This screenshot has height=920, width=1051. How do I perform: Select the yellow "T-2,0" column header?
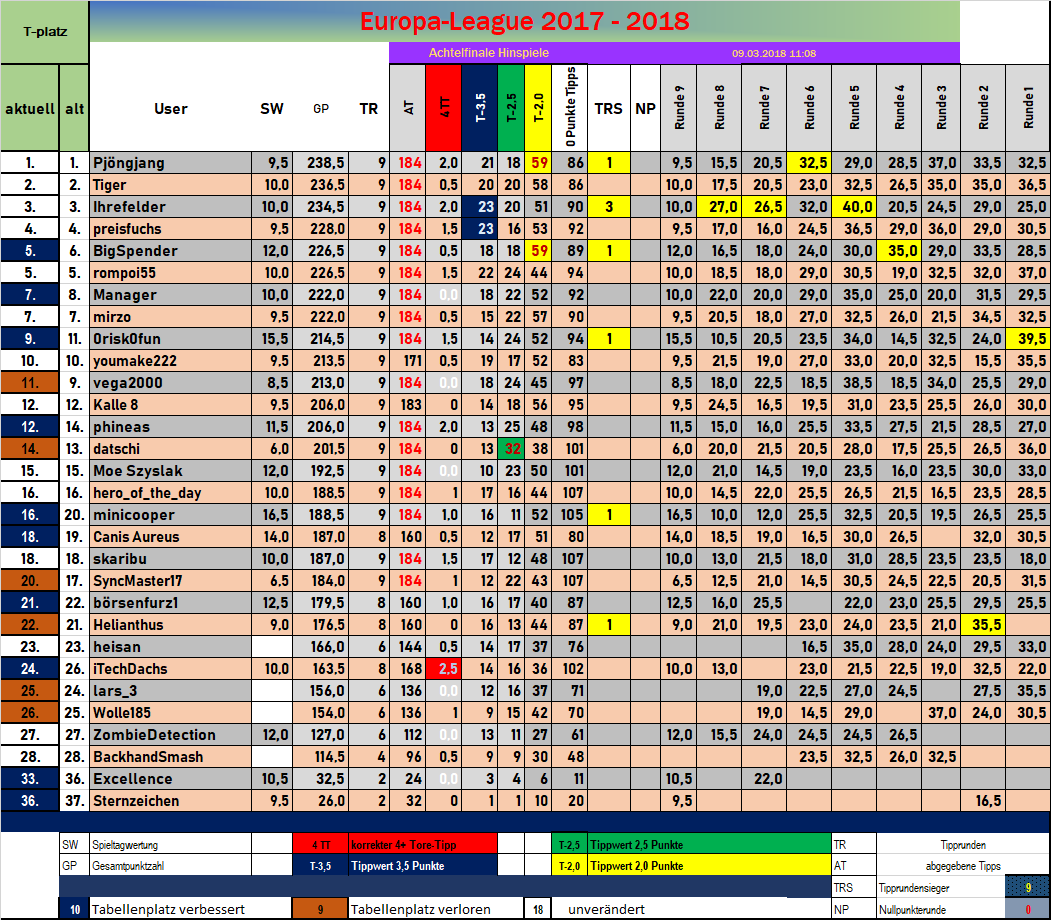point(540,108)
